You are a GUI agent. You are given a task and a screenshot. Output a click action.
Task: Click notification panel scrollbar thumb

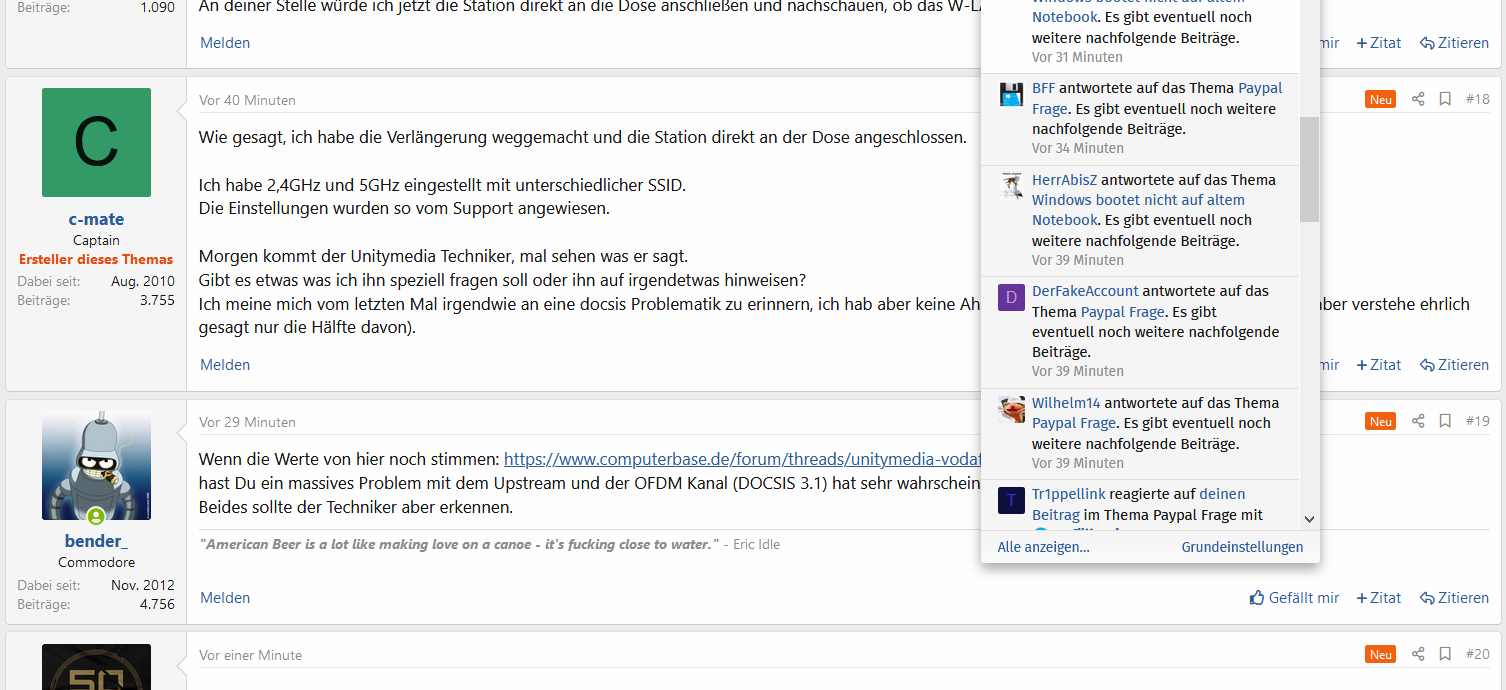(x=1309, y=169)
